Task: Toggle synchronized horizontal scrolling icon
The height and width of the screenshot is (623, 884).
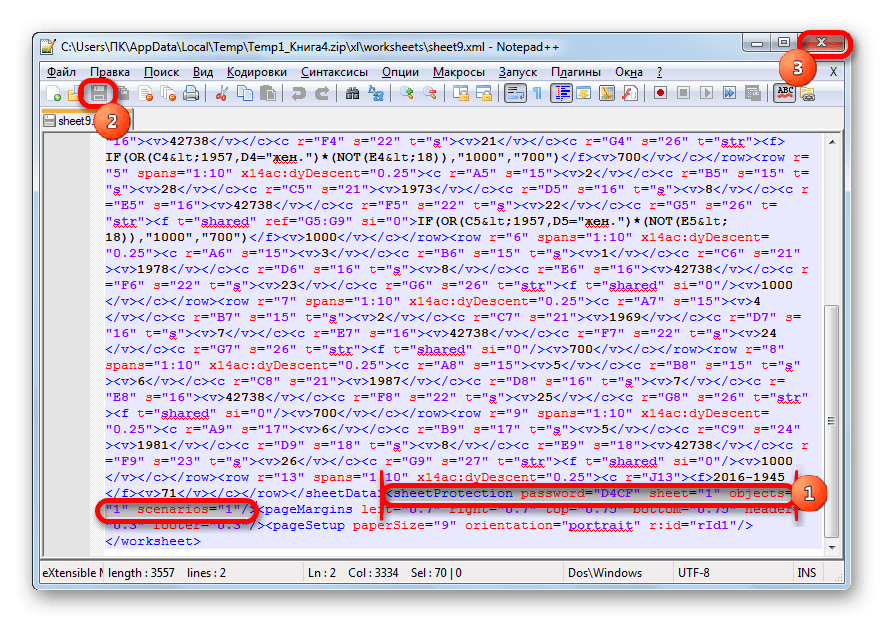Action: [x=484, y=93]
